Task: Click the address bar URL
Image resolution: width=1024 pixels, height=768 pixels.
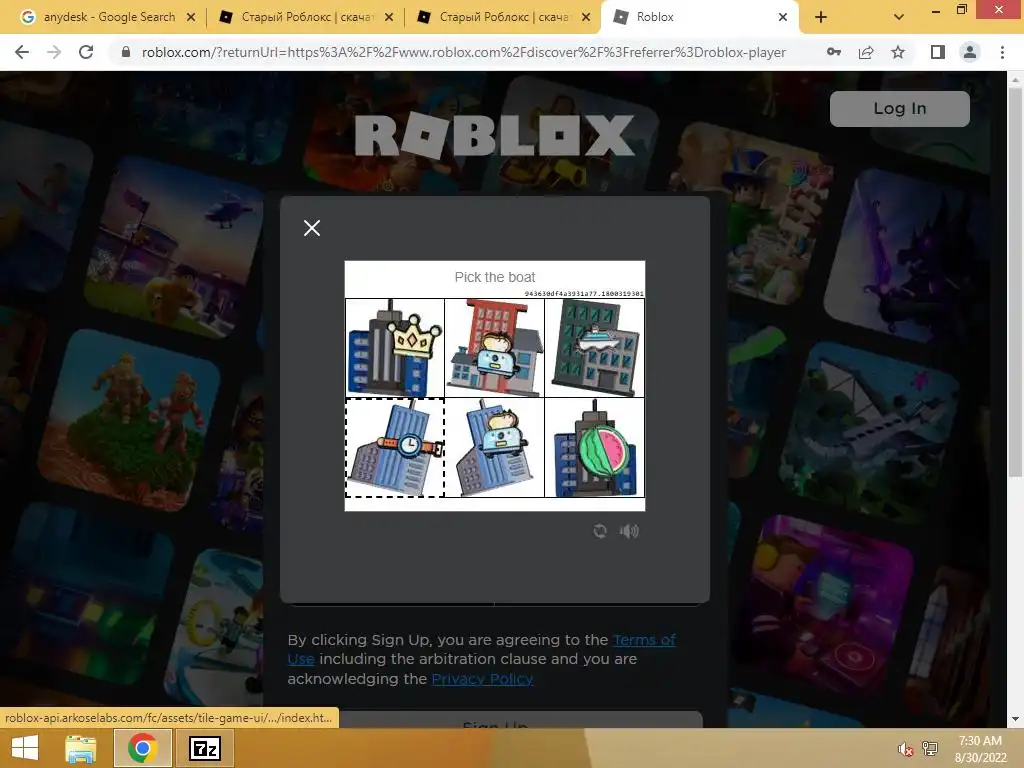Action: click(464, 52)
